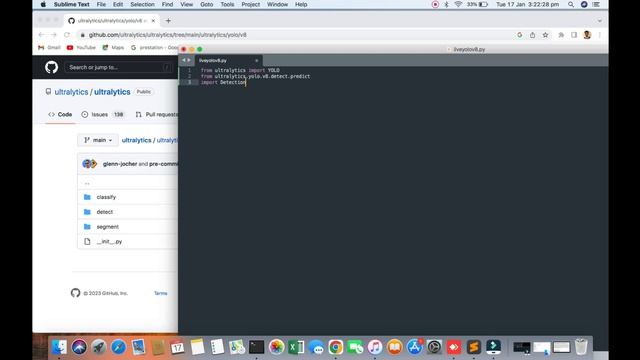This screenshot has width=640, height=360.
Task: Open red AnyDesk icon in Dock
Action: (x=454, y=347)
